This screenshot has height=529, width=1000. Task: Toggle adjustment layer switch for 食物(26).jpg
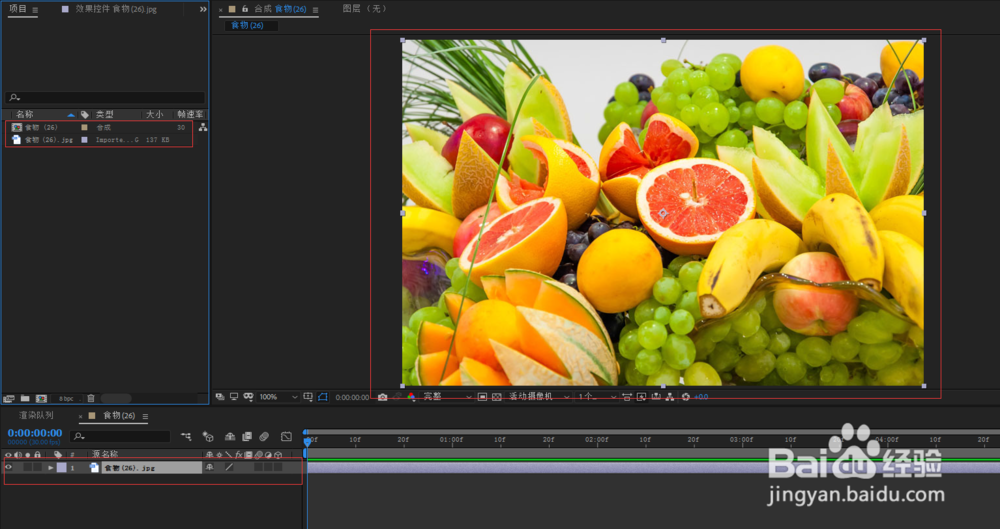pyautogui.click(x=268, y=468)
